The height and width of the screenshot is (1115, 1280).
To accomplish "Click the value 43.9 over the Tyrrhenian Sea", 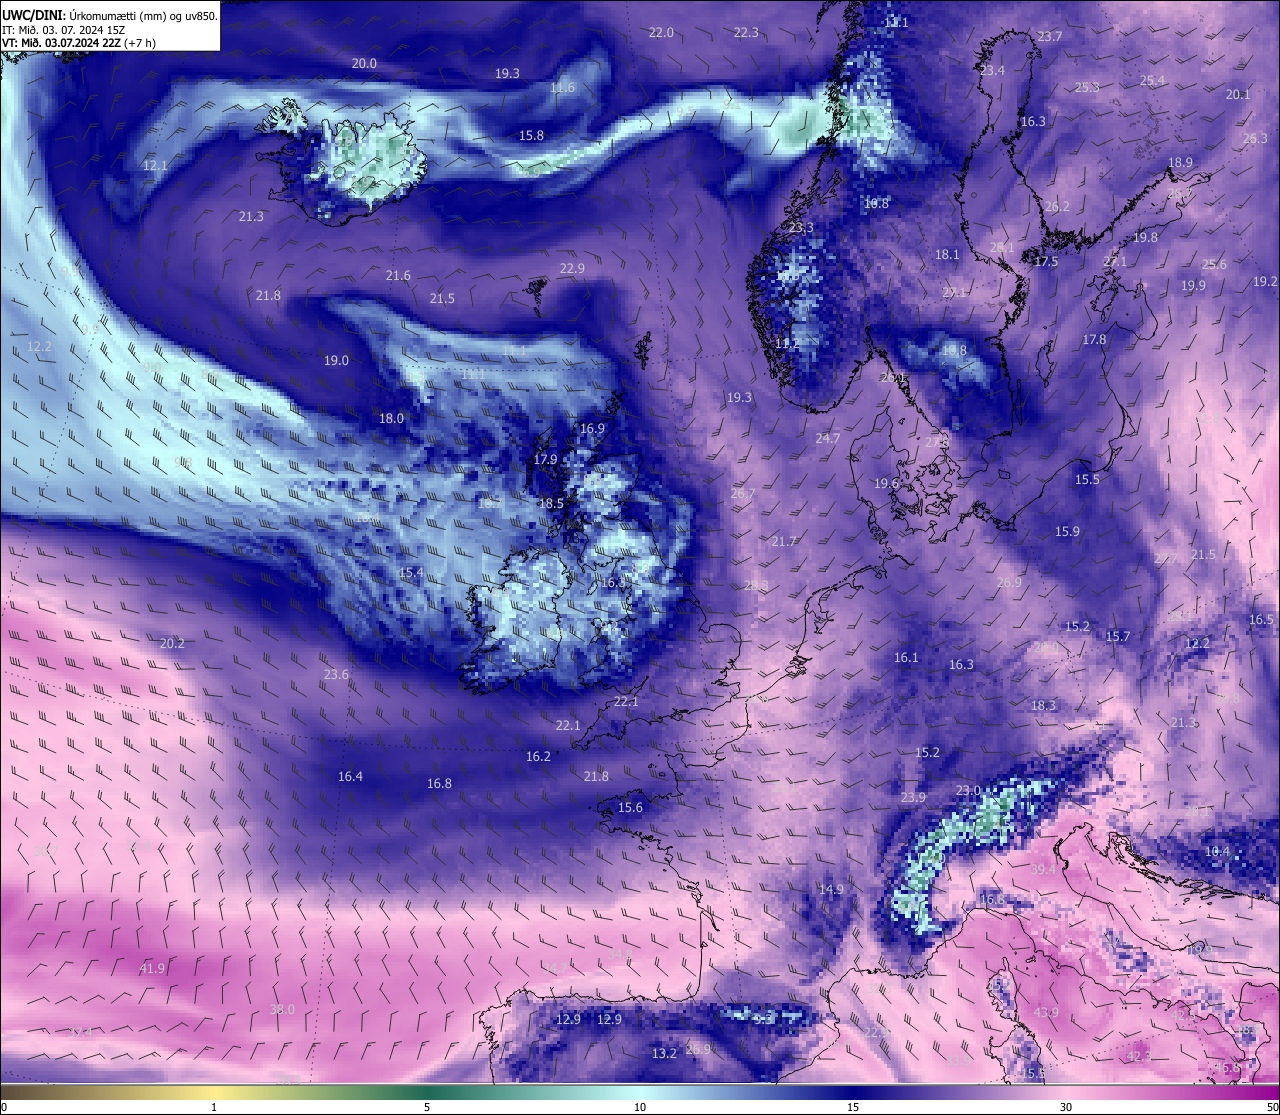I will 1046,1012.
